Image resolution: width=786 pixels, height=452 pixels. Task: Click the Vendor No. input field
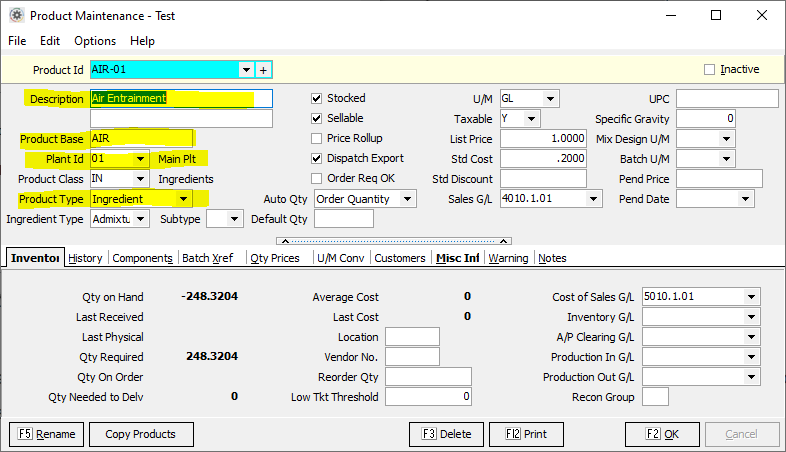point(412,357)
